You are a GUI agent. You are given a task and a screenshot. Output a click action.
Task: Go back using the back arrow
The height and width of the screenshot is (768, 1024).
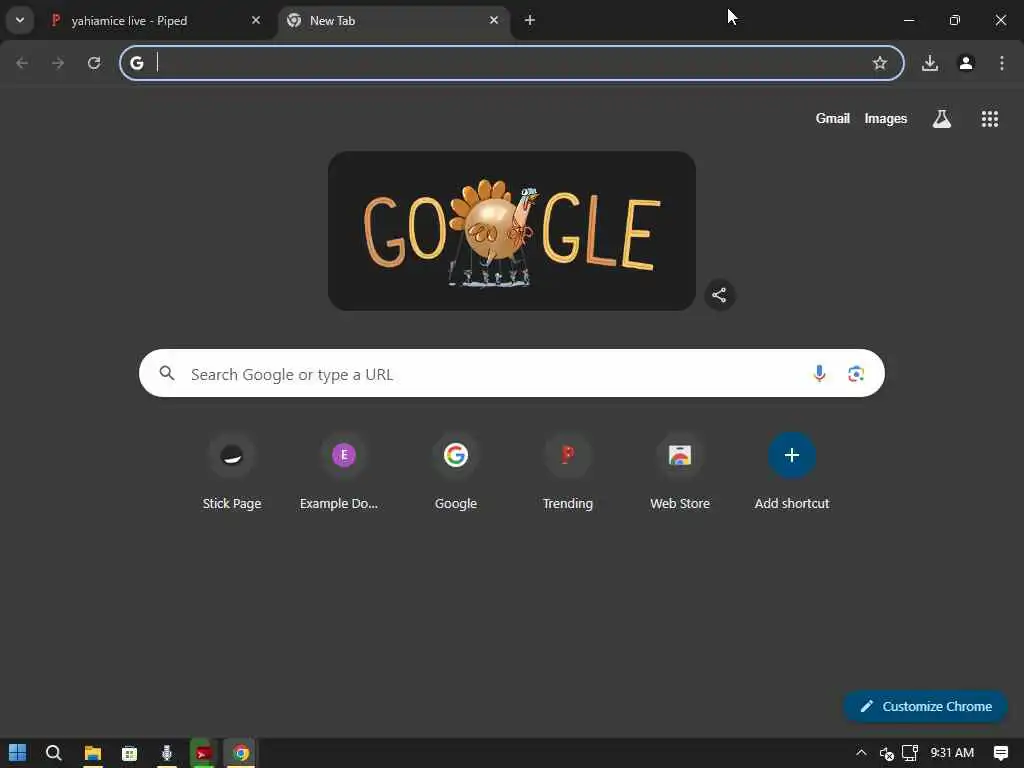point(22,63)
